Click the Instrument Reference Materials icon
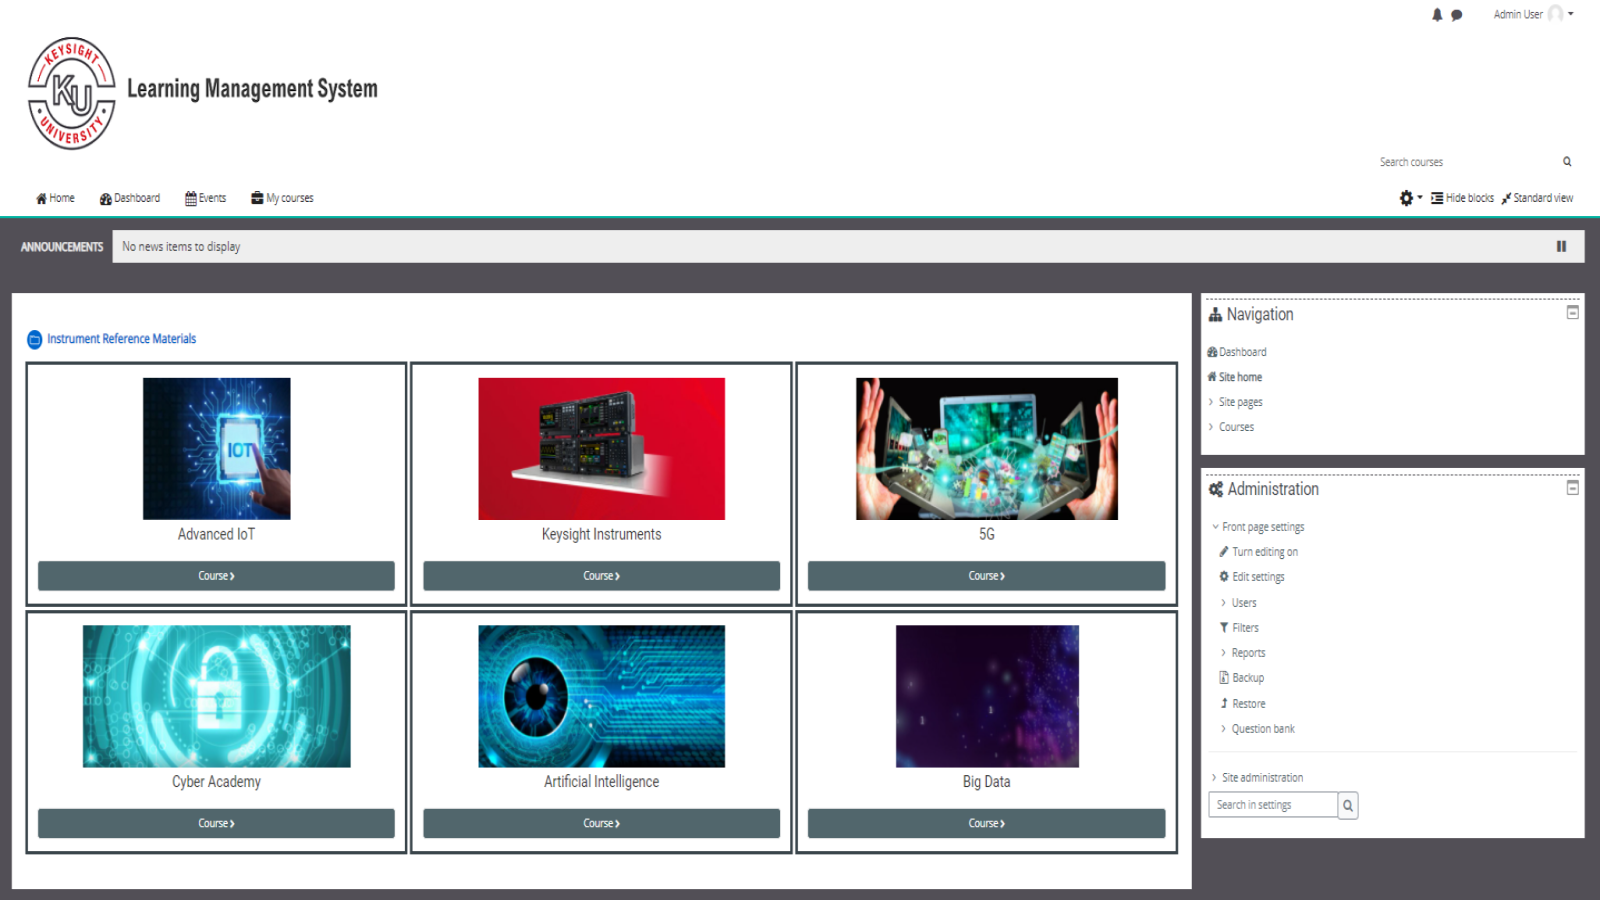The width and height of the screenshot is (1600, 900). 35,340
